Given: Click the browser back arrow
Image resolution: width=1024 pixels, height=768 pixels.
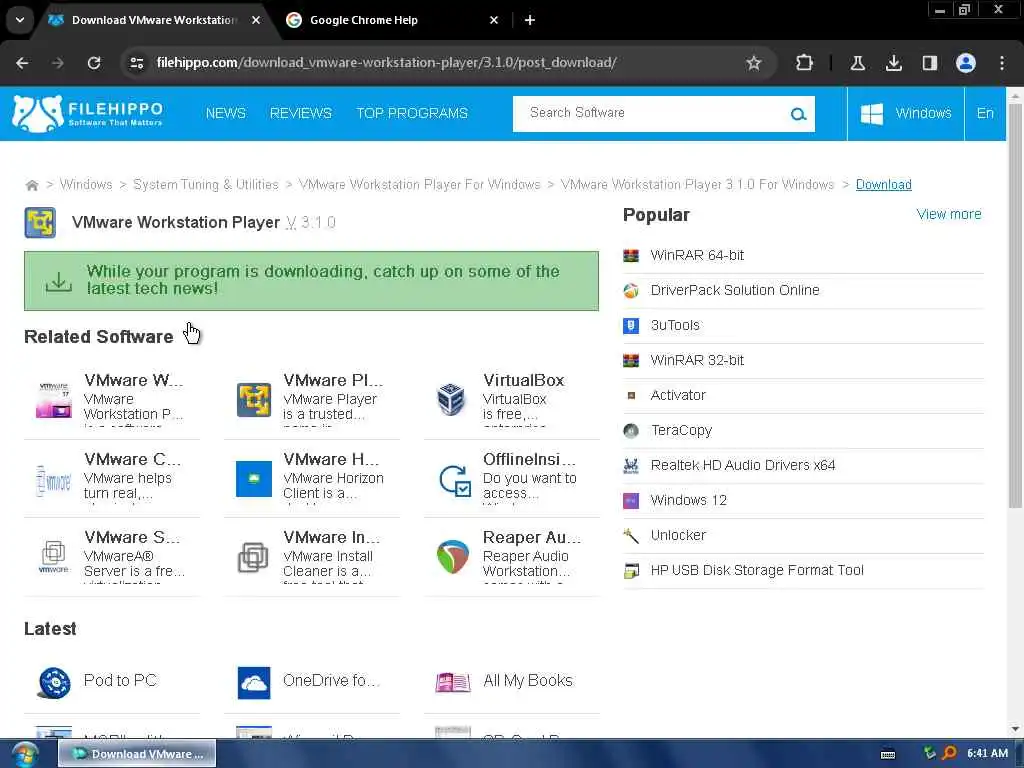Looking at the screenshot, I should click(22, 63).
